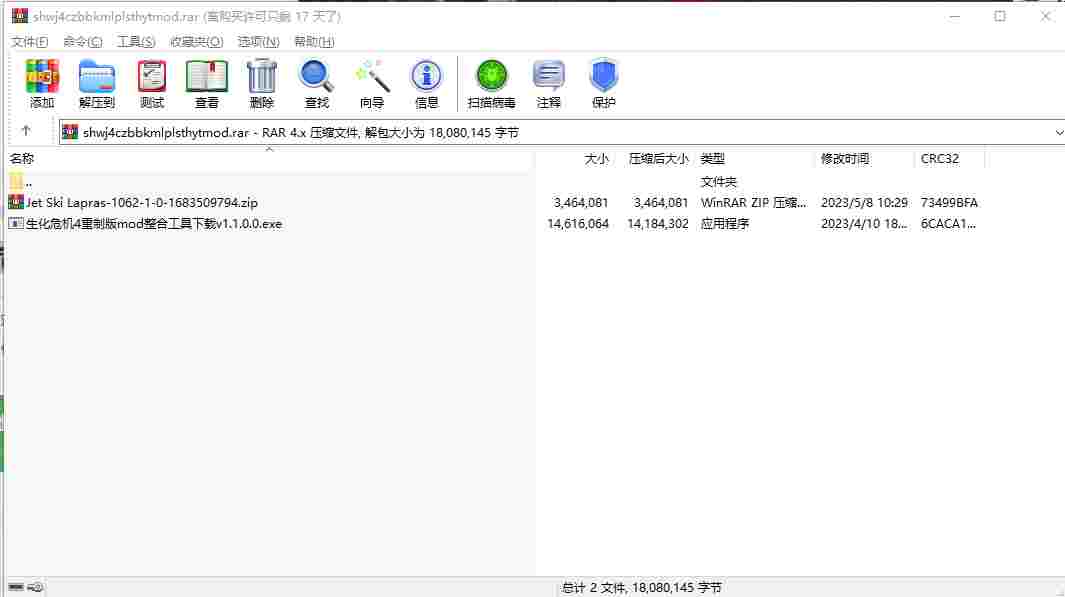
Task: Click CRC value 73499BFA
Action: coord(949,202)
